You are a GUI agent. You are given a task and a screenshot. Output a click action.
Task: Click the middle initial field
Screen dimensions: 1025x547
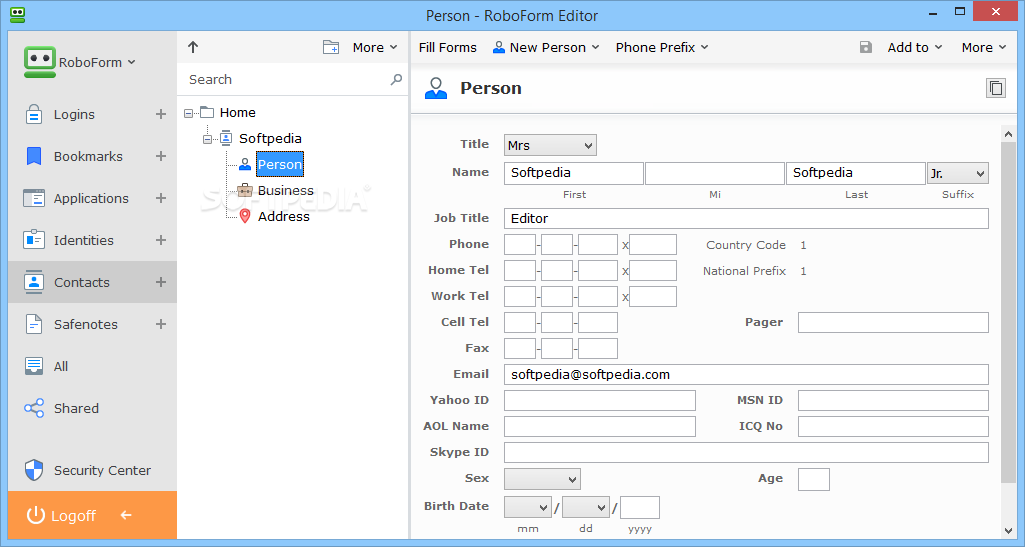pos(714,173)
